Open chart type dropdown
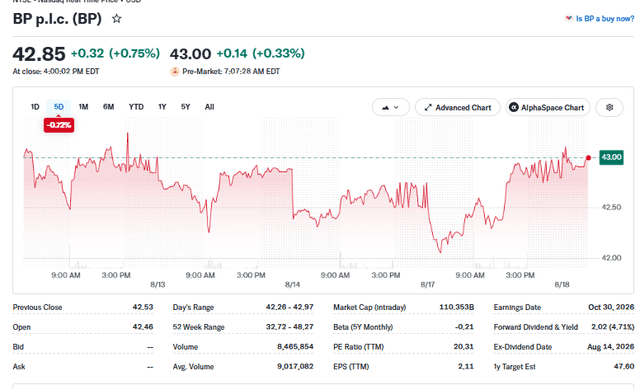Screen dimensions: 640x389 pos(390,107)
